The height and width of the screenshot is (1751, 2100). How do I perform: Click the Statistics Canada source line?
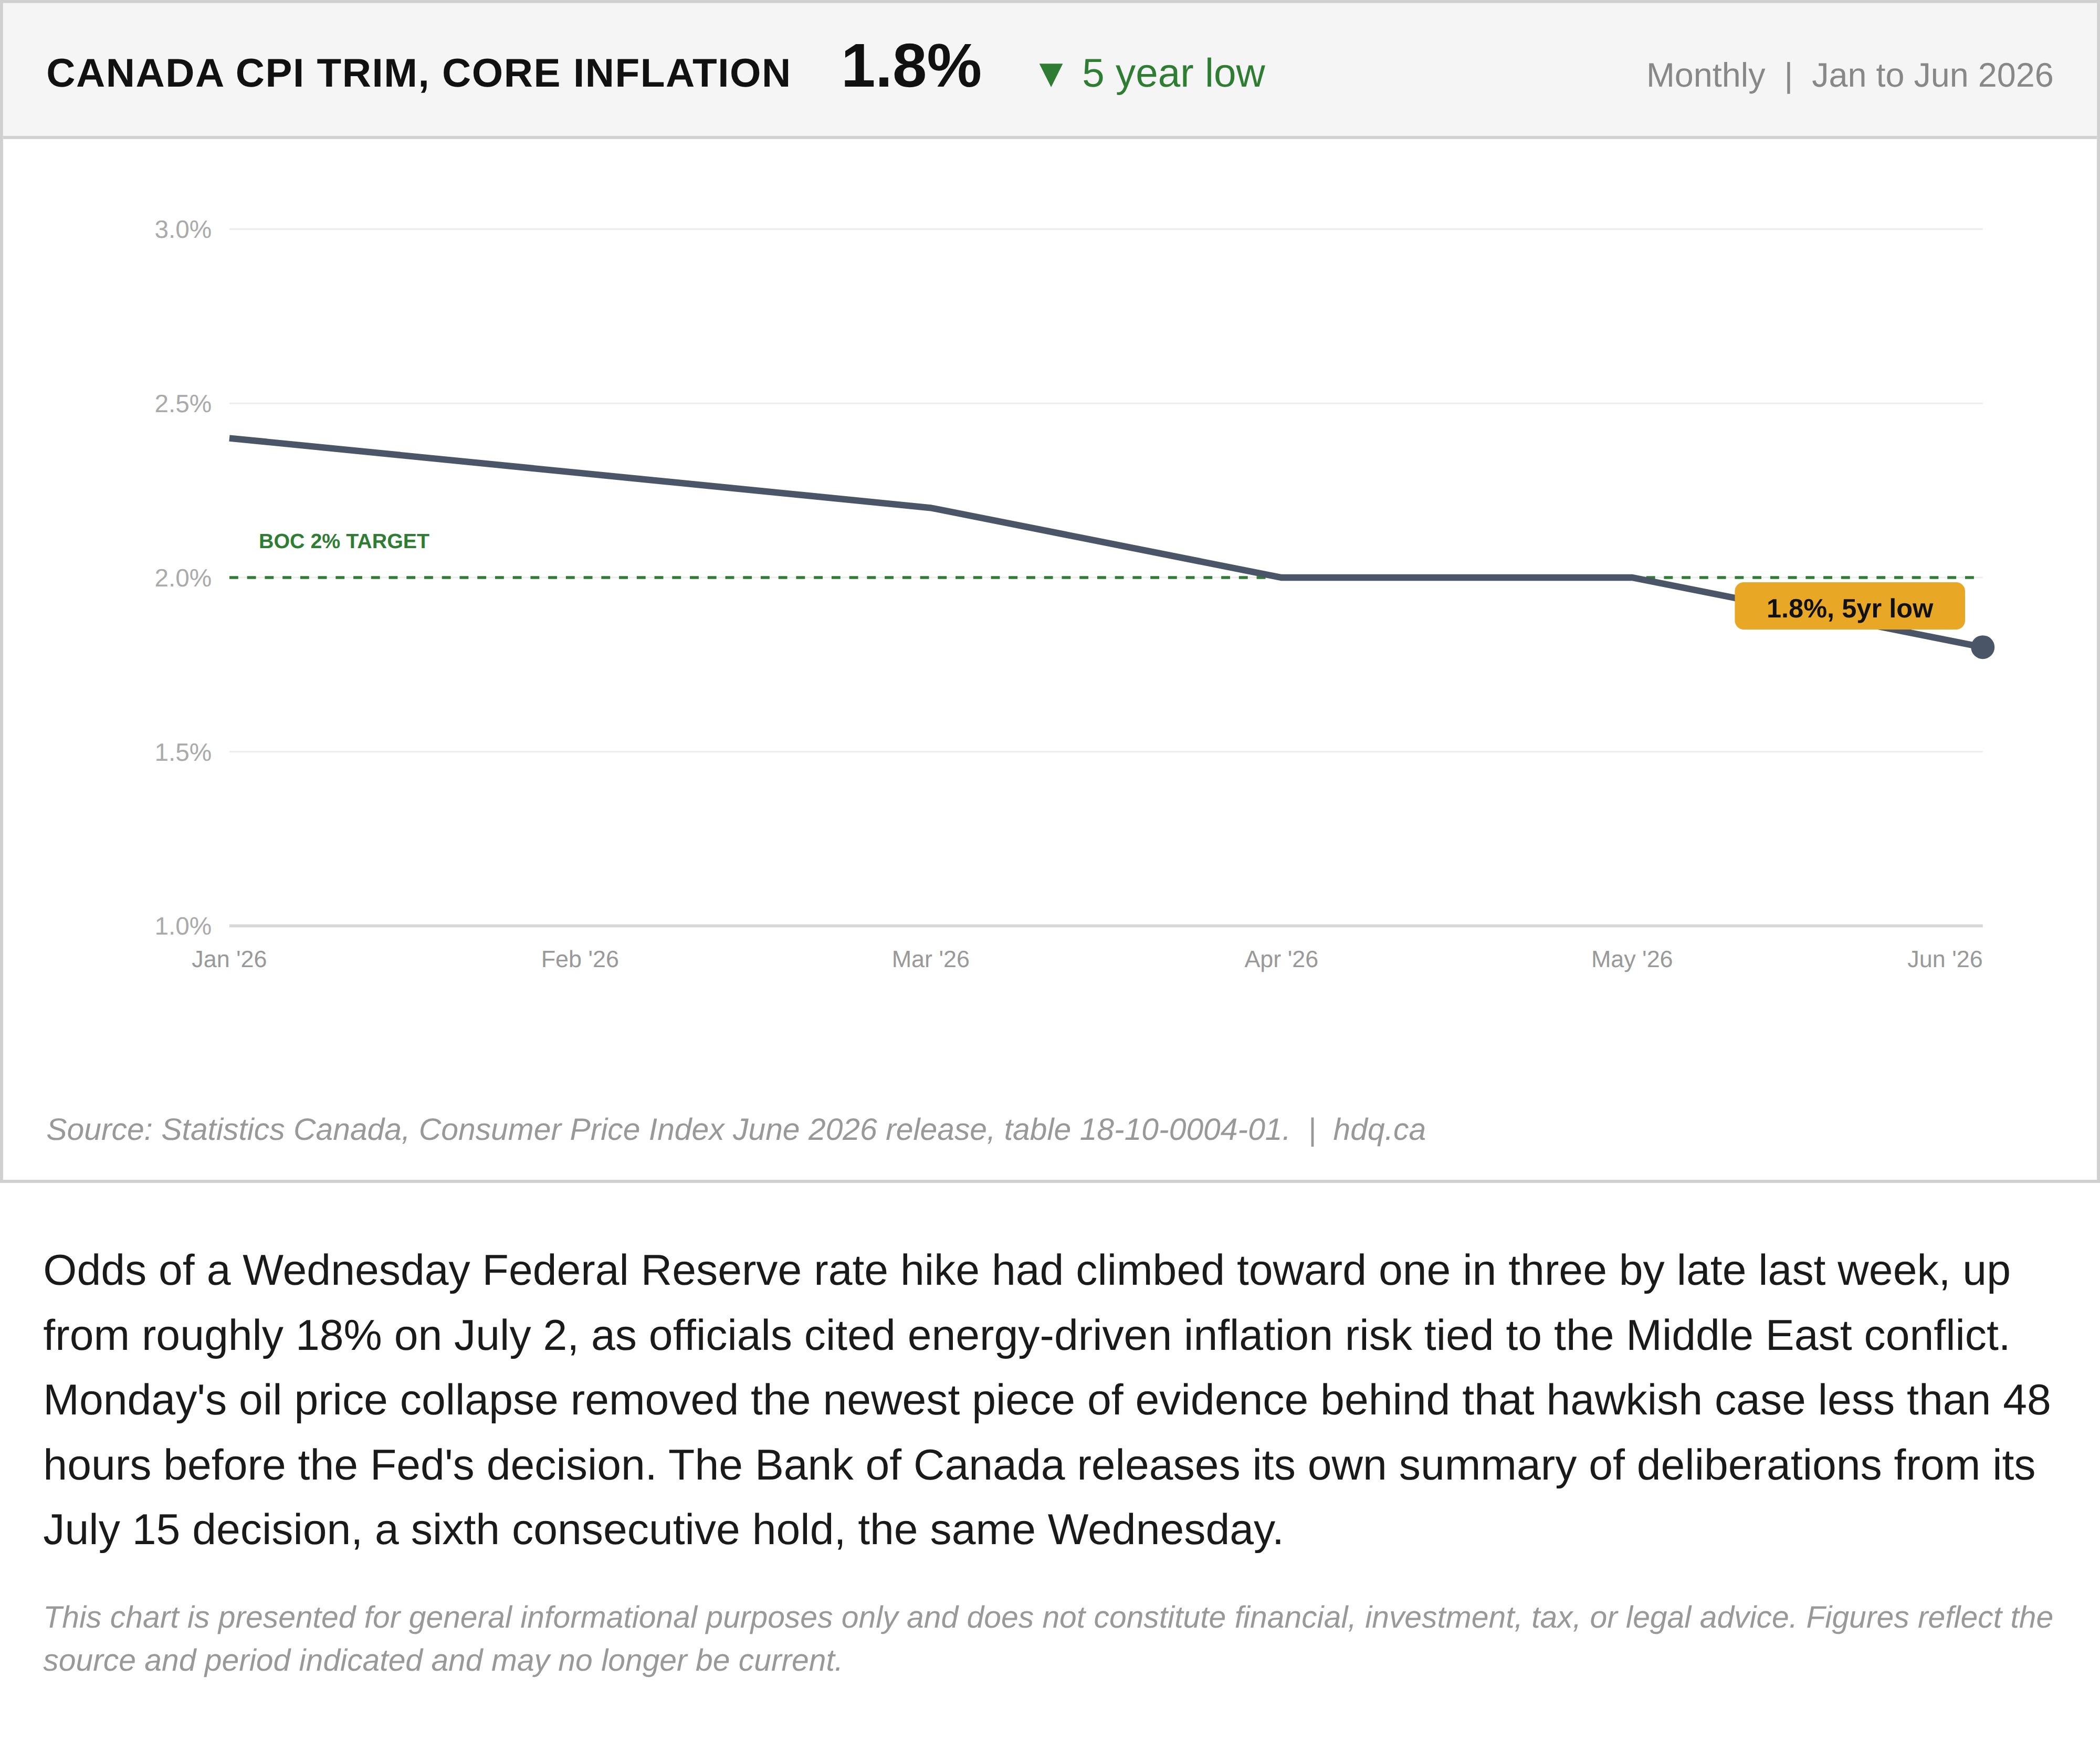tap(668, 1129)
